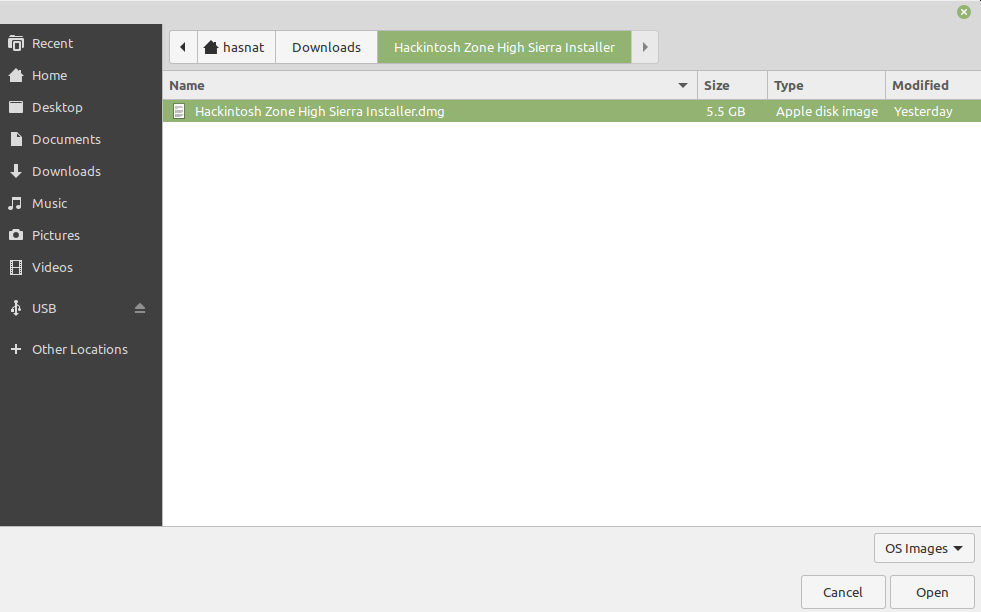981x612 pixels.
Task: Open Other Locations
Action: click(x=81, y=349)
